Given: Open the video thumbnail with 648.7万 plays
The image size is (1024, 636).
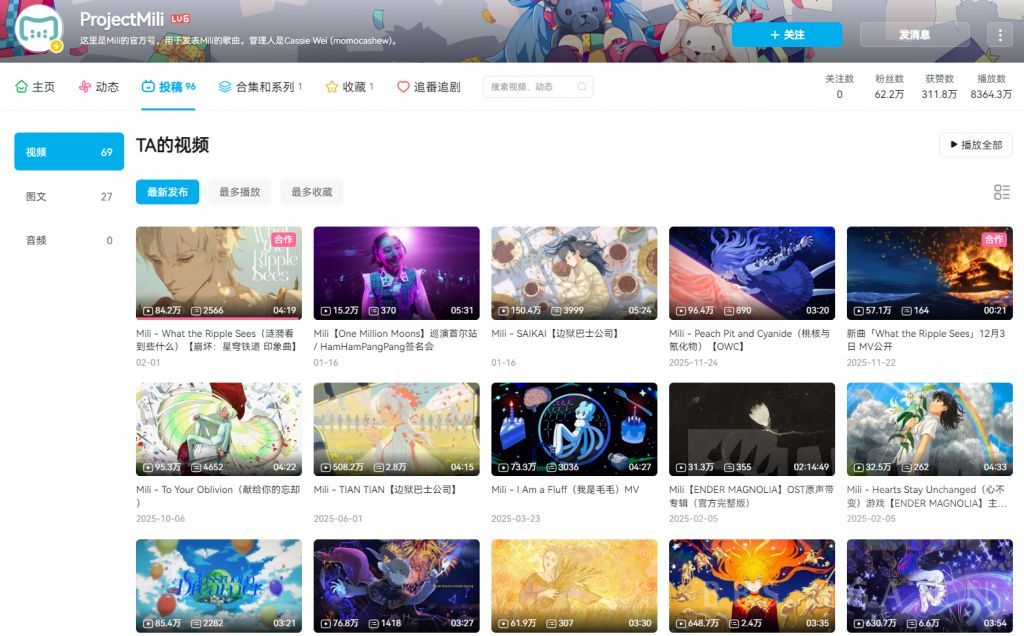Looking at the screenshot, I should point(752,586).
